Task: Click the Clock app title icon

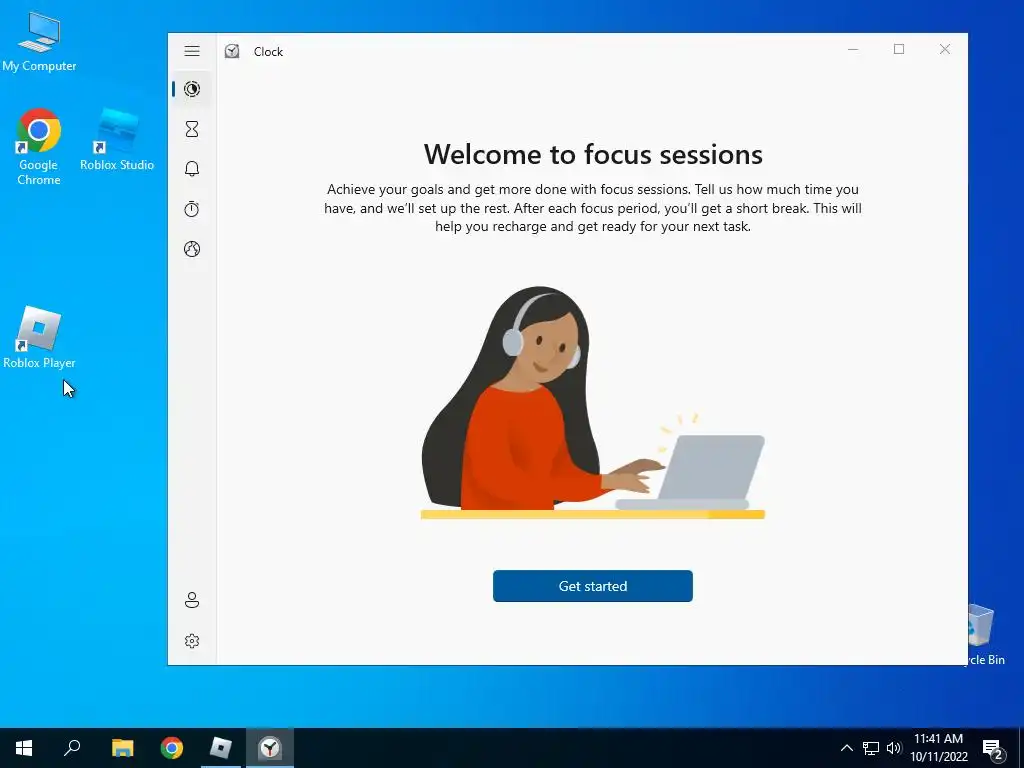Action: 232,52
